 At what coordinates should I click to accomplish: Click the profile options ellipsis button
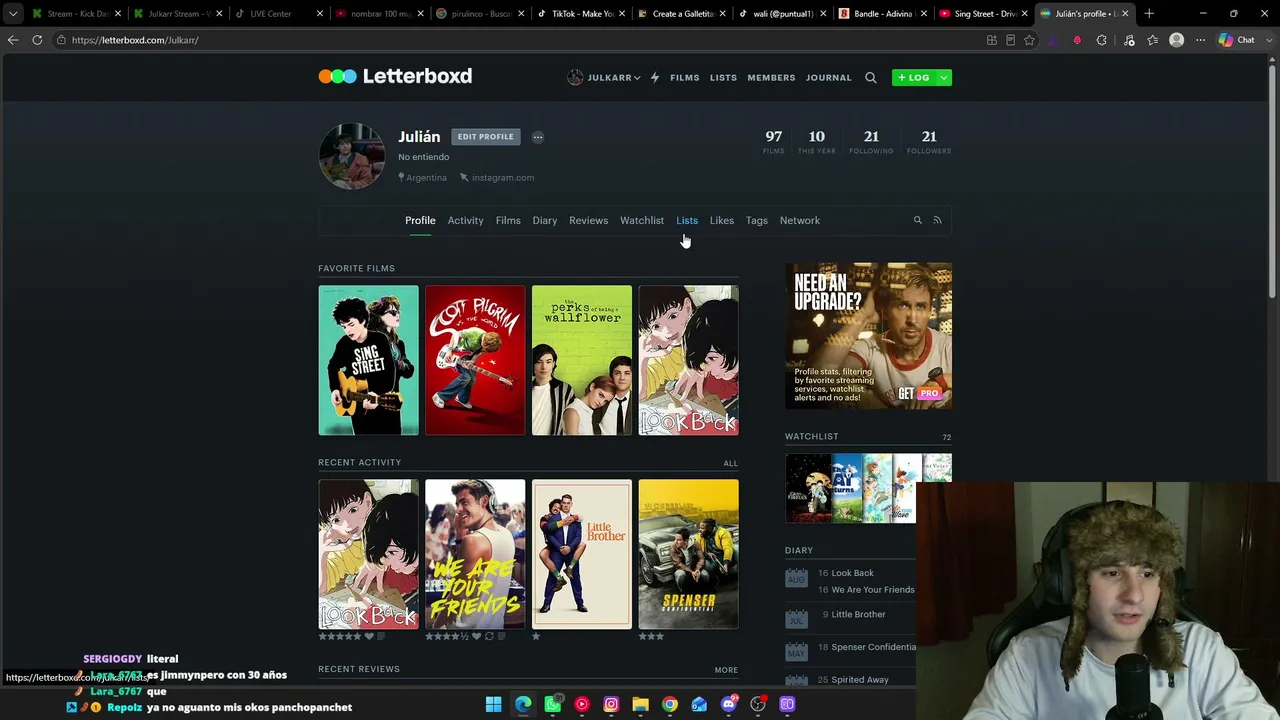click(538, 137)
